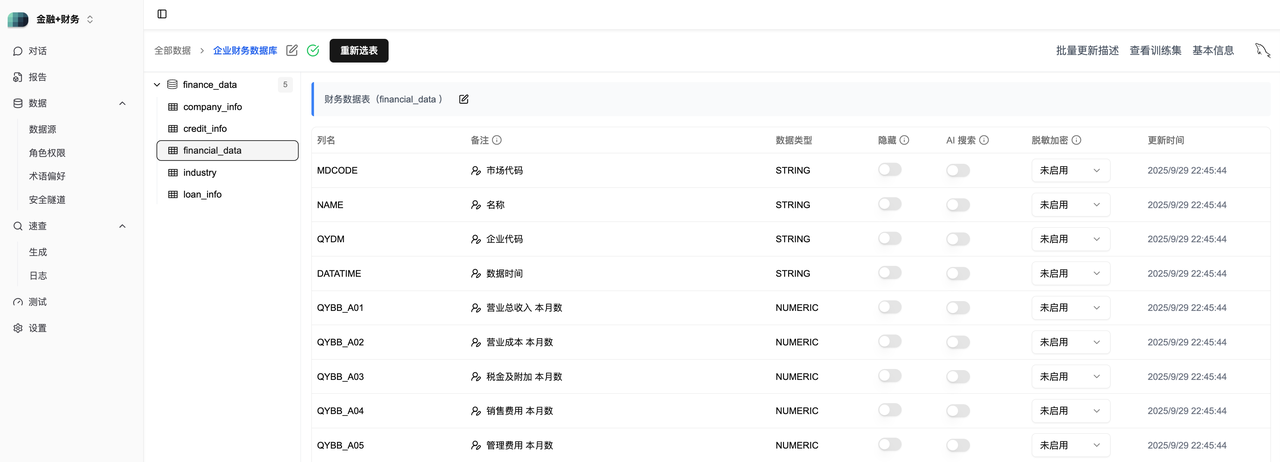Screen dimensions: 1280x462
Task: Edit 财务数据表 table description icon
Action: (x=463, y=99)
